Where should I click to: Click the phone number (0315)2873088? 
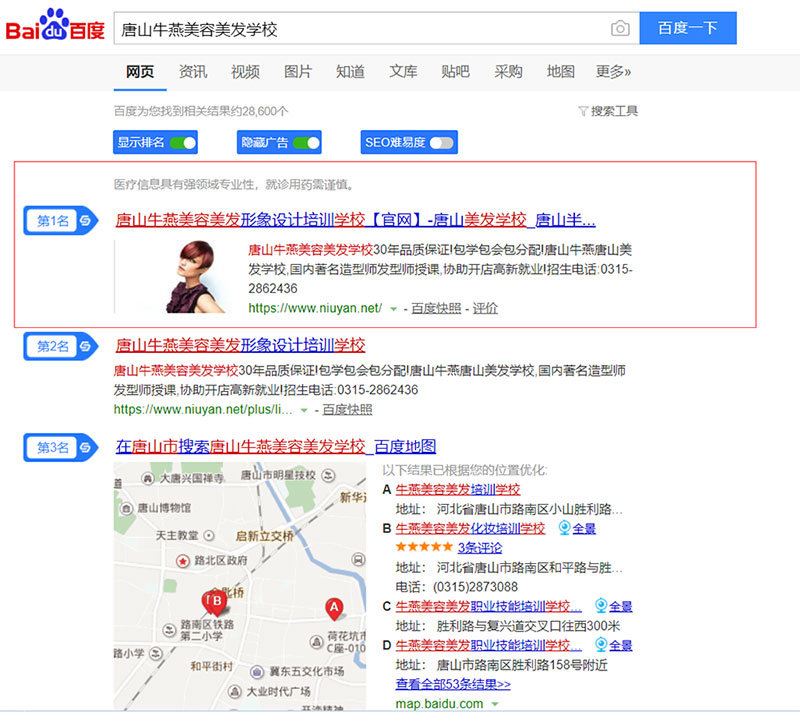[476, 587]
